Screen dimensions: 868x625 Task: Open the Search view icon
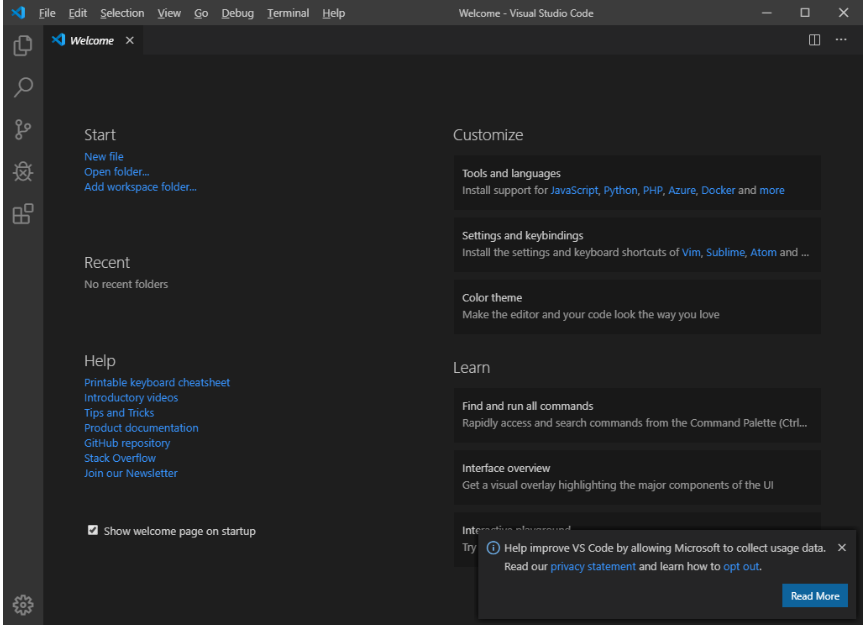[23, 87]
